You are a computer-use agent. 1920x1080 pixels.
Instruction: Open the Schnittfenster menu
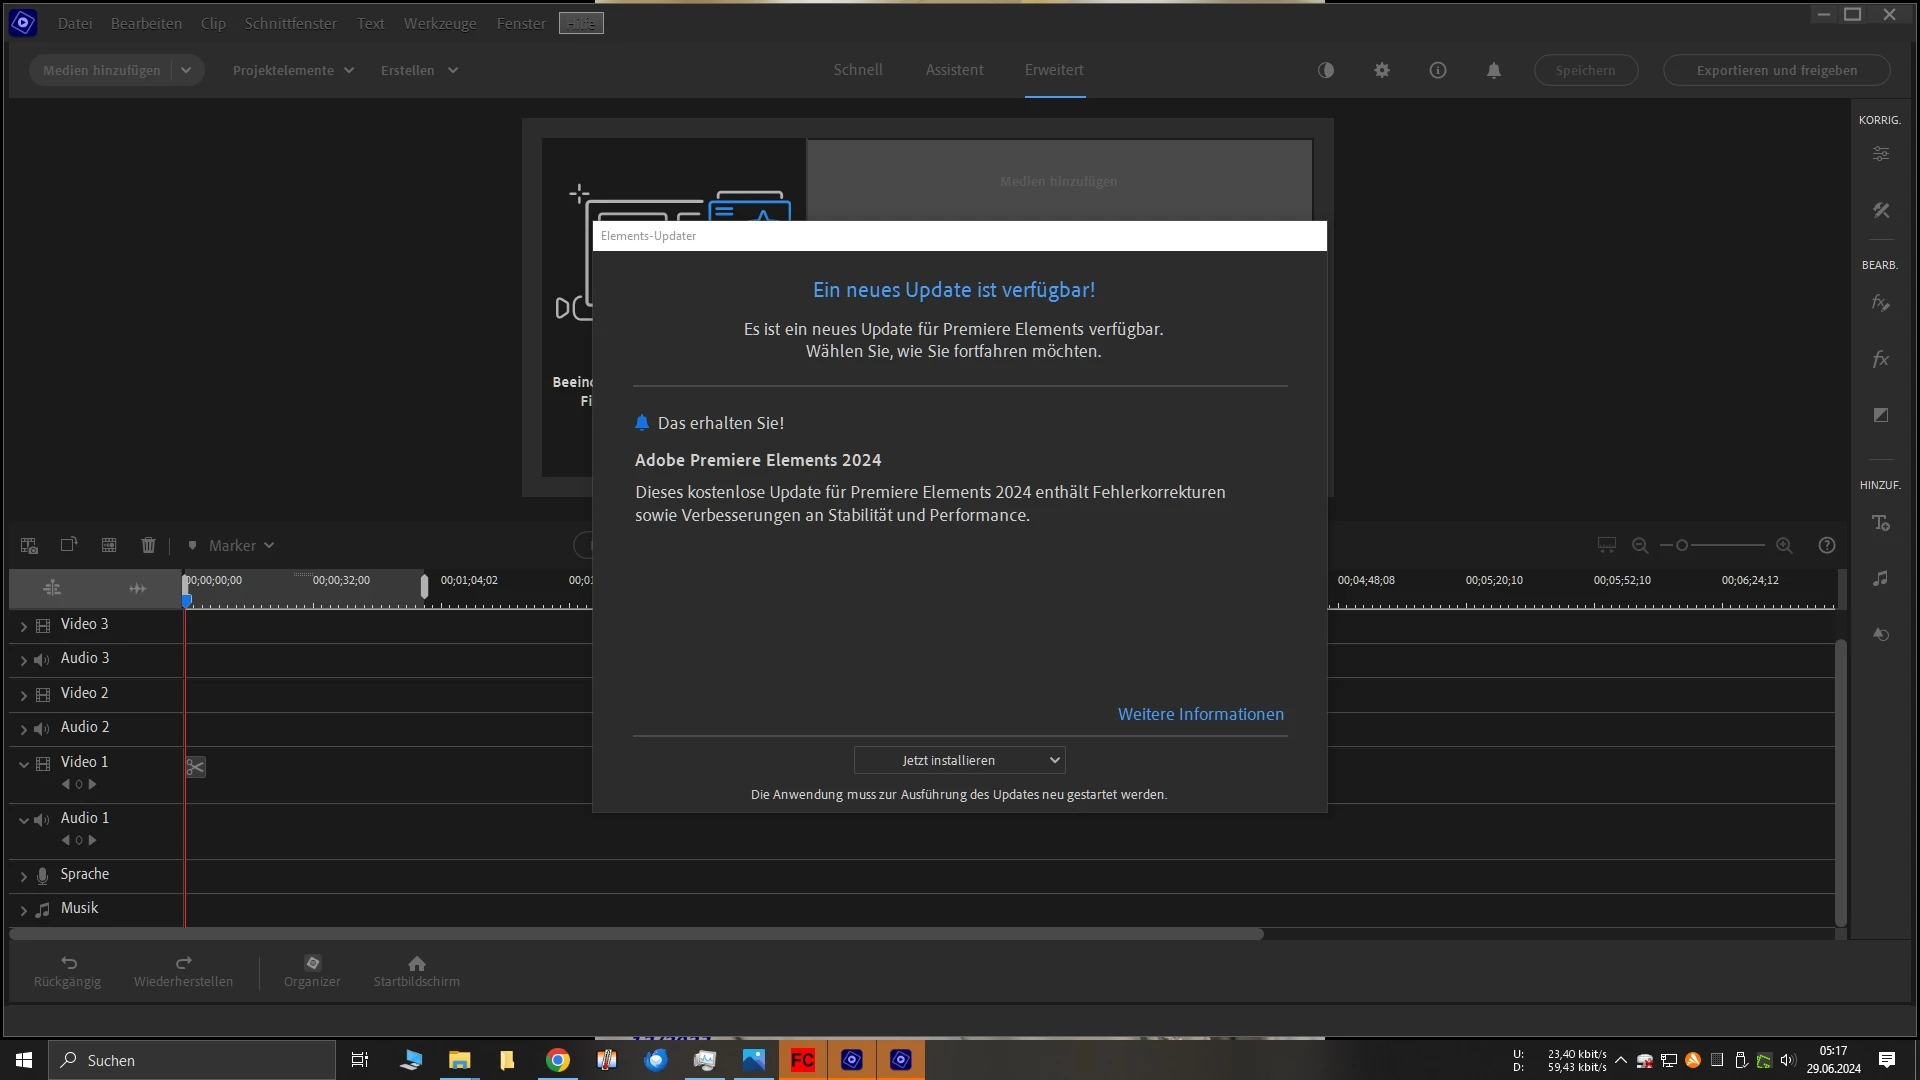290,23
